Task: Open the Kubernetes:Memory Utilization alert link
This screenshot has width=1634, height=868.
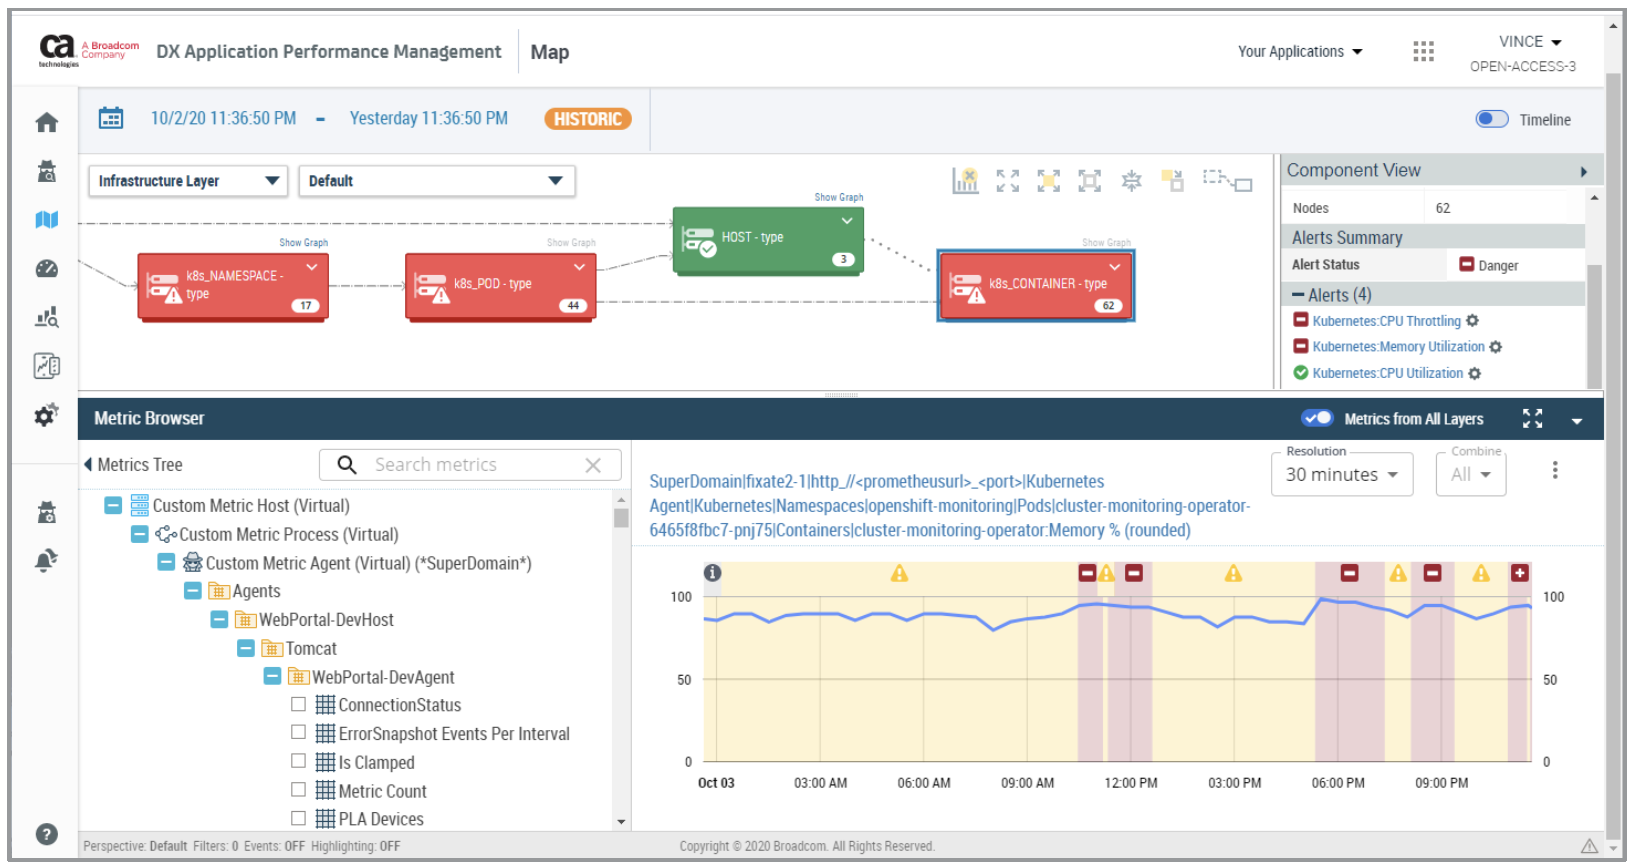Action: coord(1398,347)
